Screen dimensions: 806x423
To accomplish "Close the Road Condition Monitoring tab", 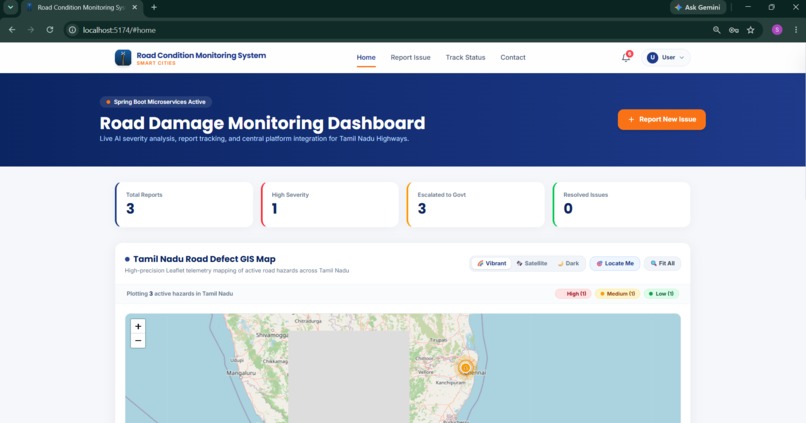I will pos(135,7).
